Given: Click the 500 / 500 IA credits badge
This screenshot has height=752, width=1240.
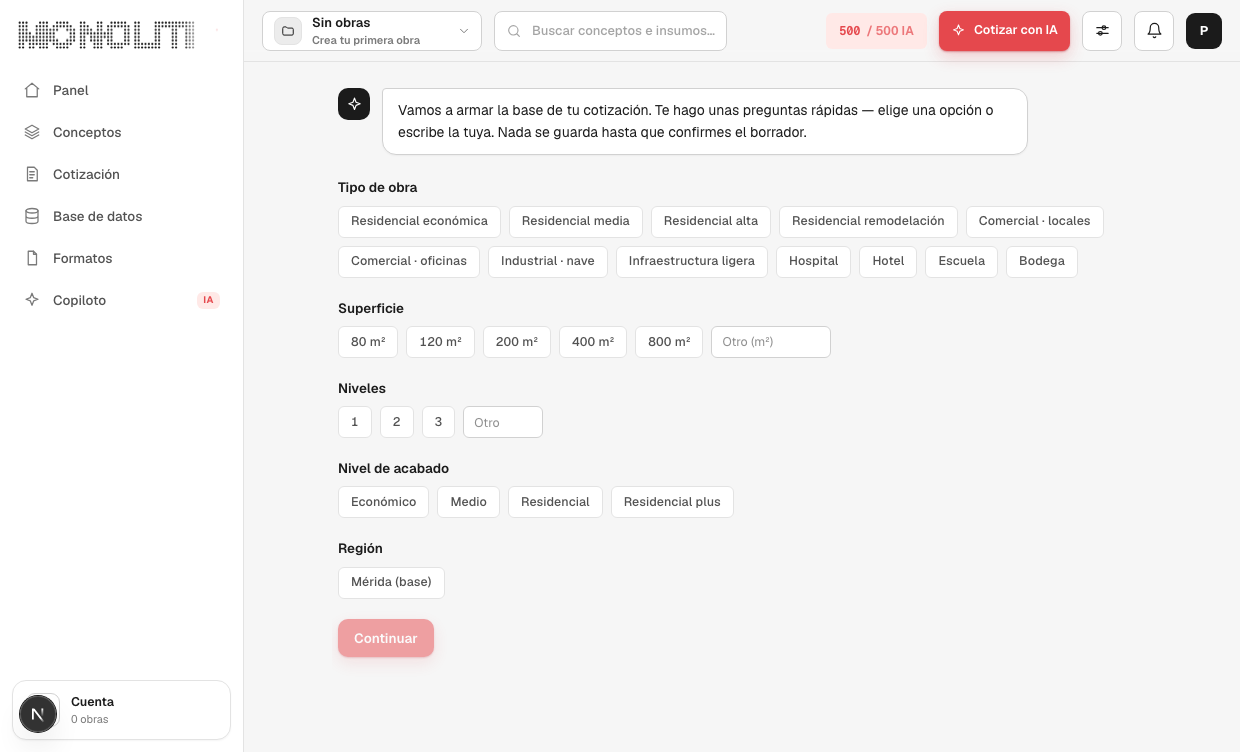Looking at the screenshot, I should 876,31.
